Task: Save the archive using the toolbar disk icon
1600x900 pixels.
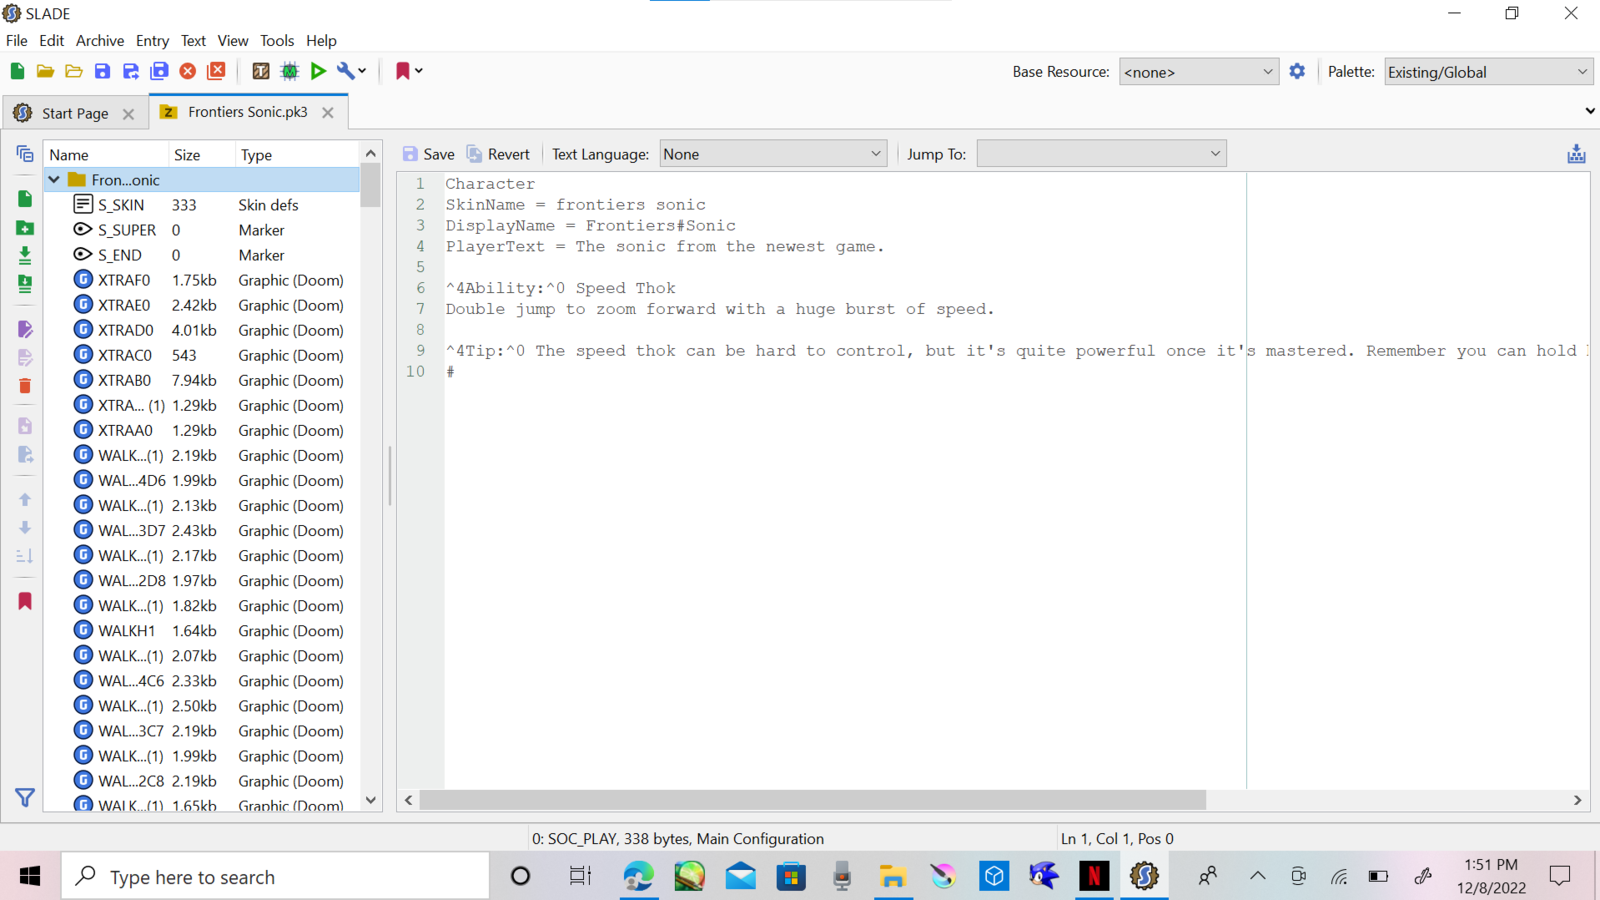Action: point(102,71)
